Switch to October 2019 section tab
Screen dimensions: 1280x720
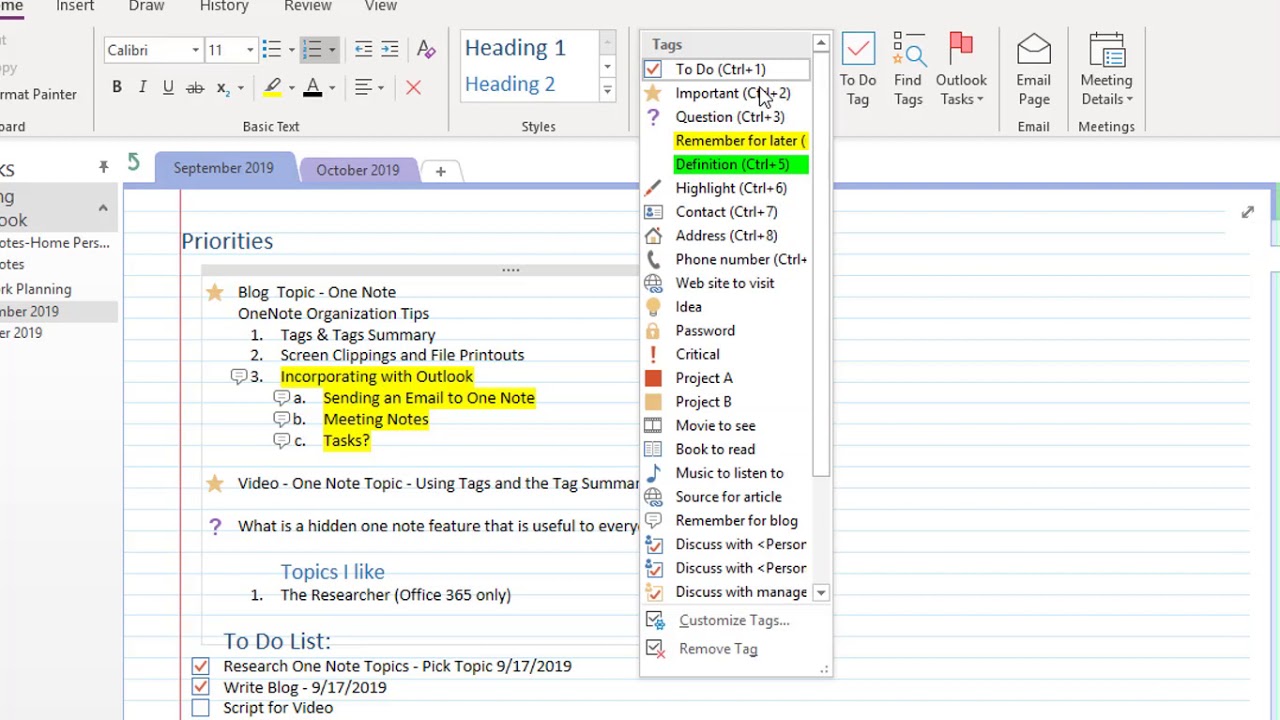[x=357, y=170]
